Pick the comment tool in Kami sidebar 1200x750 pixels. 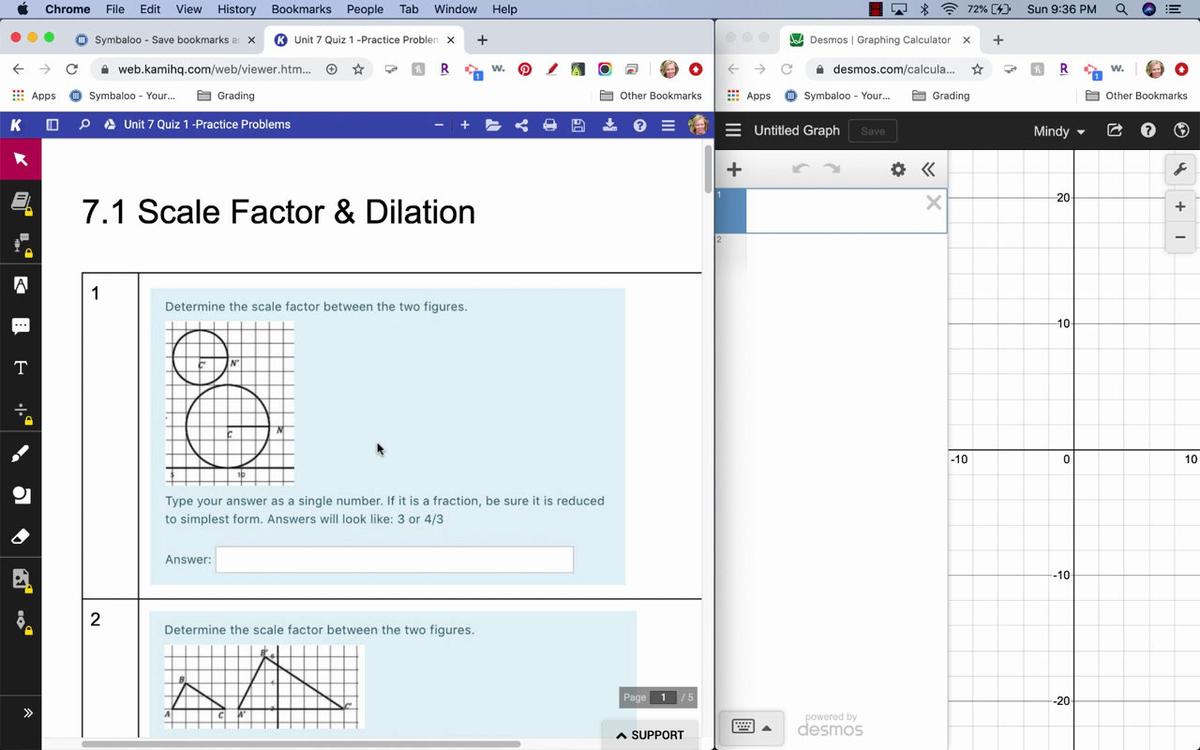20,326
